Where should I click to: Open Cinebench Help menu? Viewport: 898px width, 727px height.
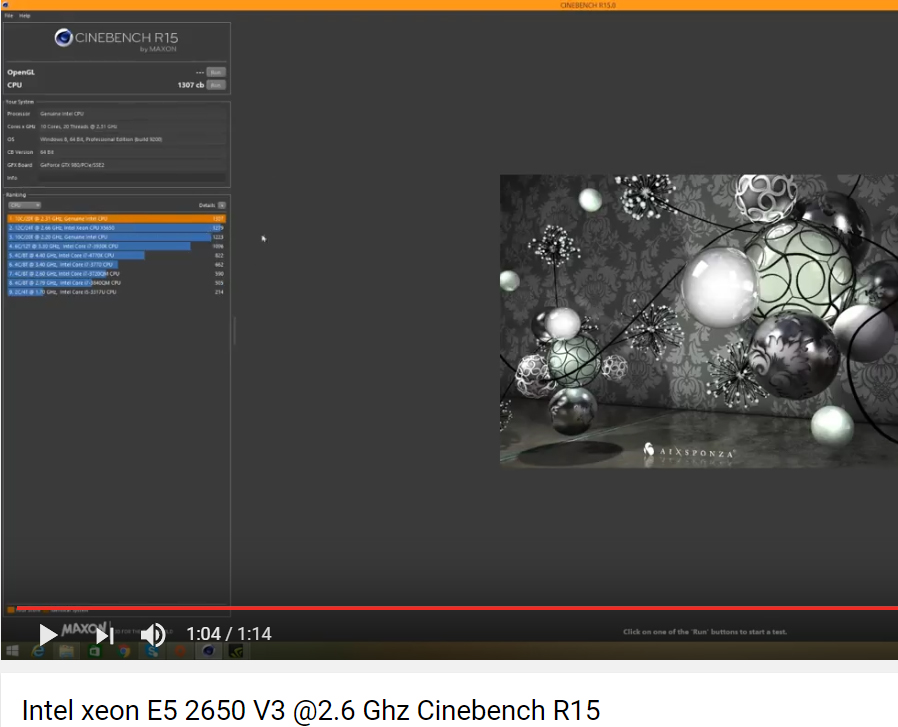25,16
